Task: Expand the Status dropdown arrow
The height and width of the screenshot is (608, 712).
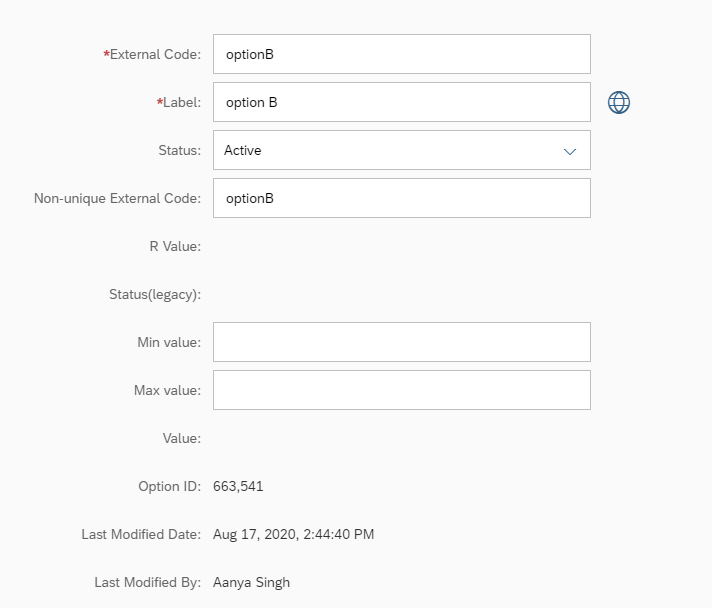Action: pyautogui.click(x=569, y=151)
